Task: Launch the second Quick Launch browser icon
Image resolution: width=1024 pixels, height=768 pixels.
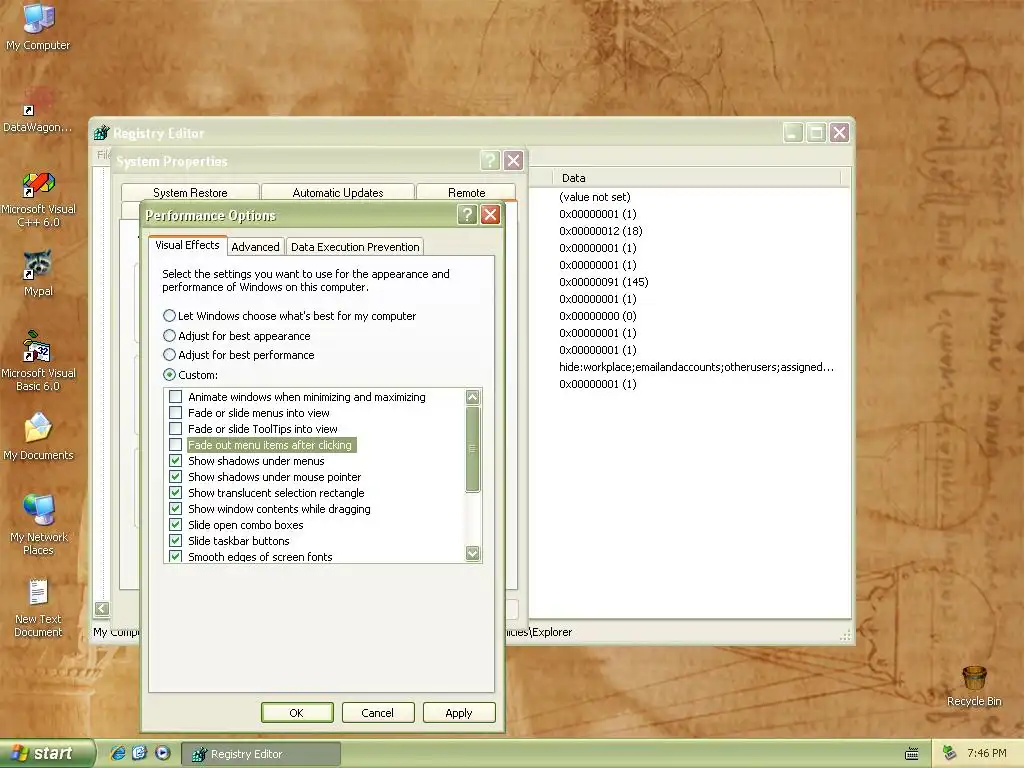Action: tap(140, 753)
